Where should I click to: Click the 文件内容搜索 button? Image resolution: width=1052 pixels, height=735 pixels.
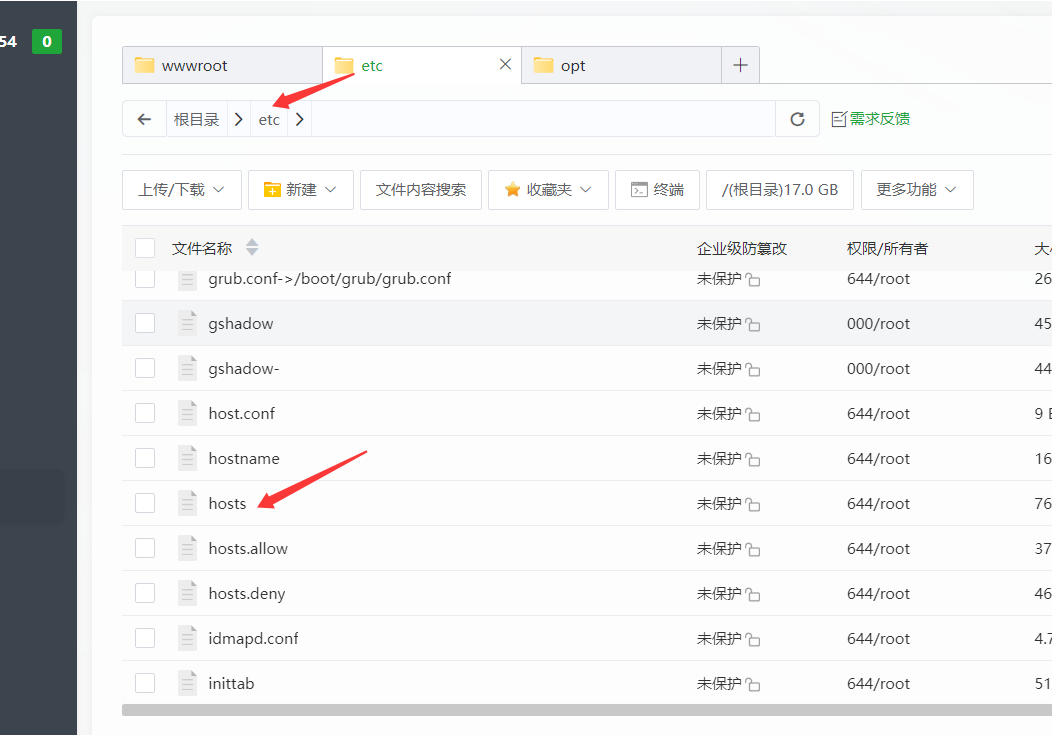(x=421, y=190)
